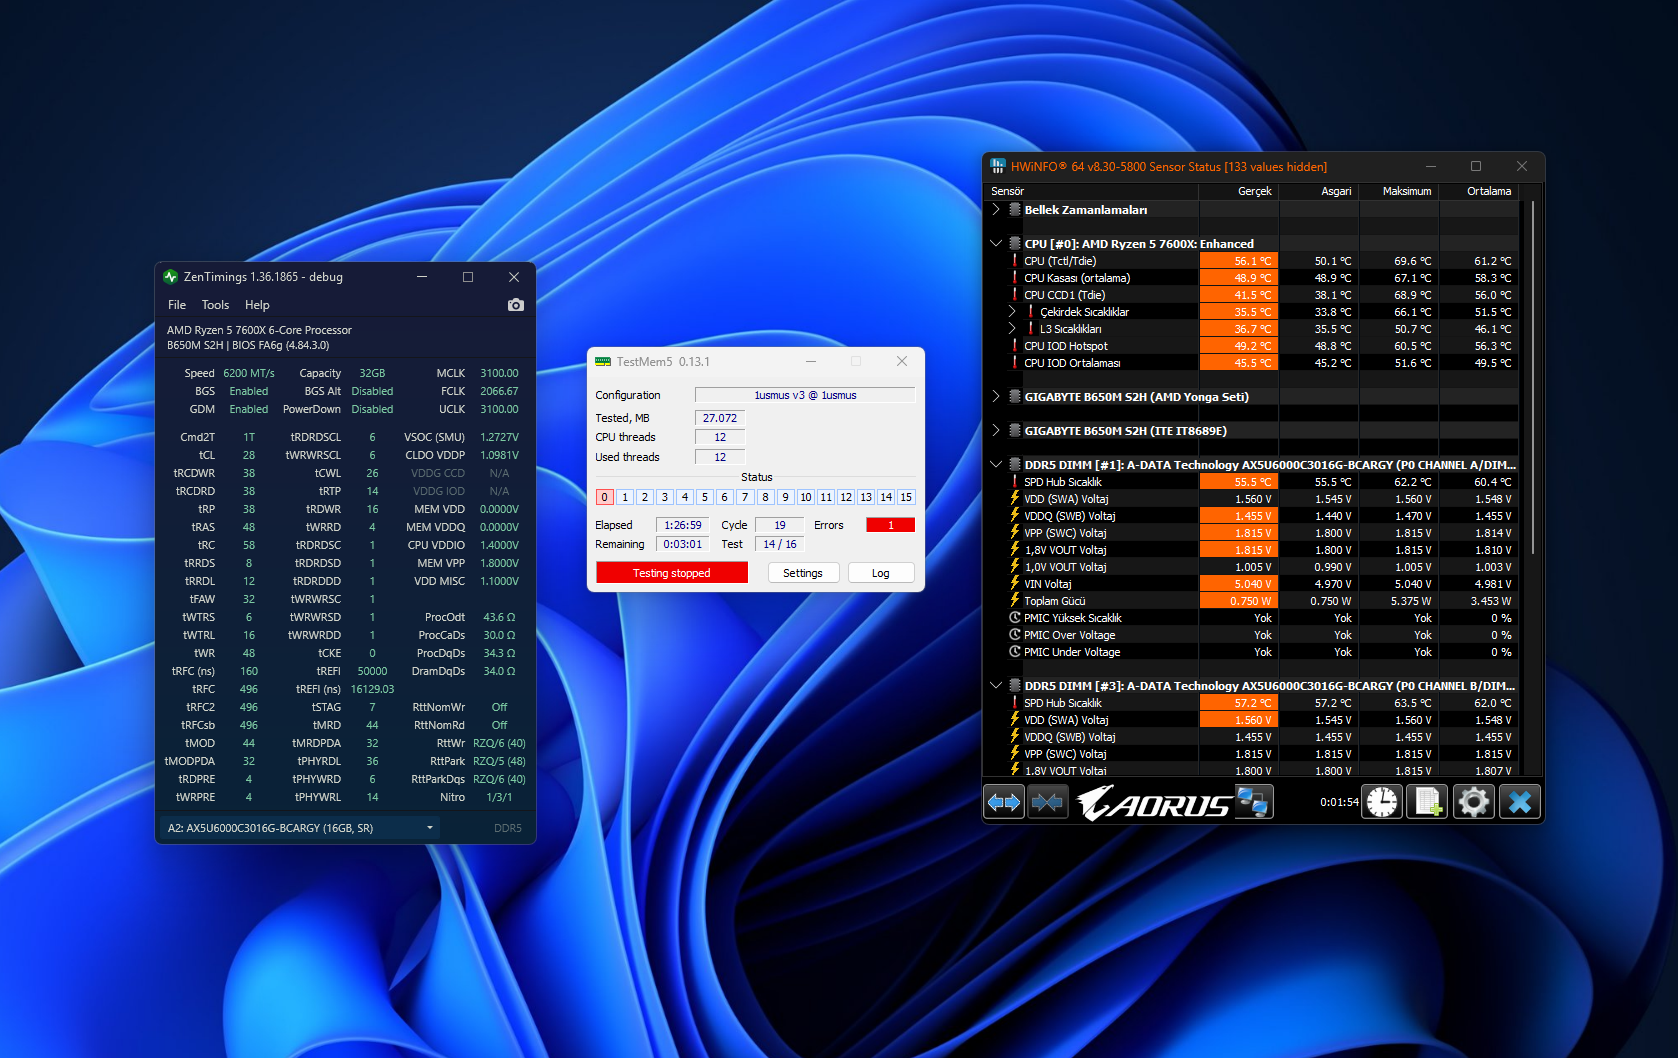Click the Ortalama column header in HWiNFO
Image resolution: width=1678 pixels, height=1058 pixels.
(1479, 191)
